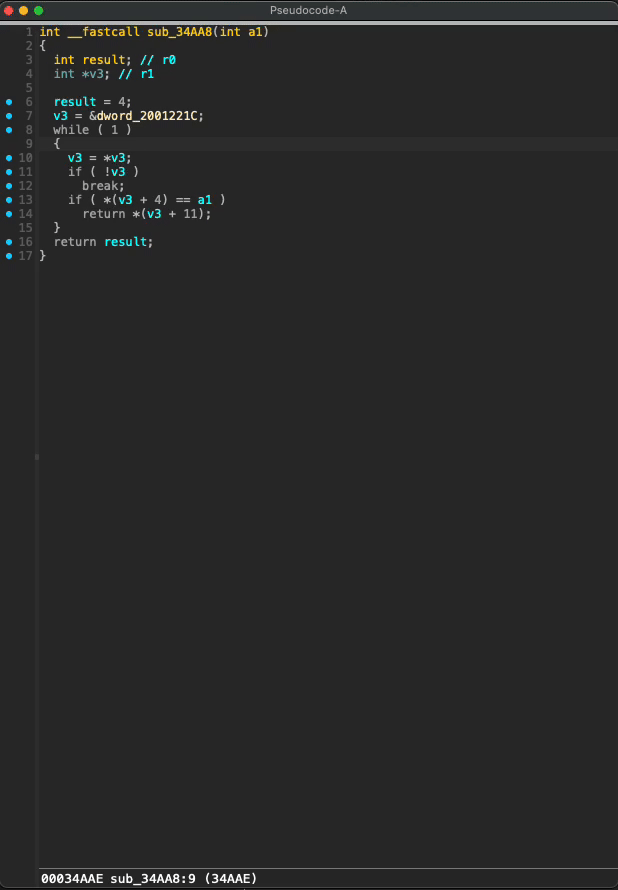Click the !v3 condition on line 11
Viewport: 618px width, 890px height.
click(115, 172)
